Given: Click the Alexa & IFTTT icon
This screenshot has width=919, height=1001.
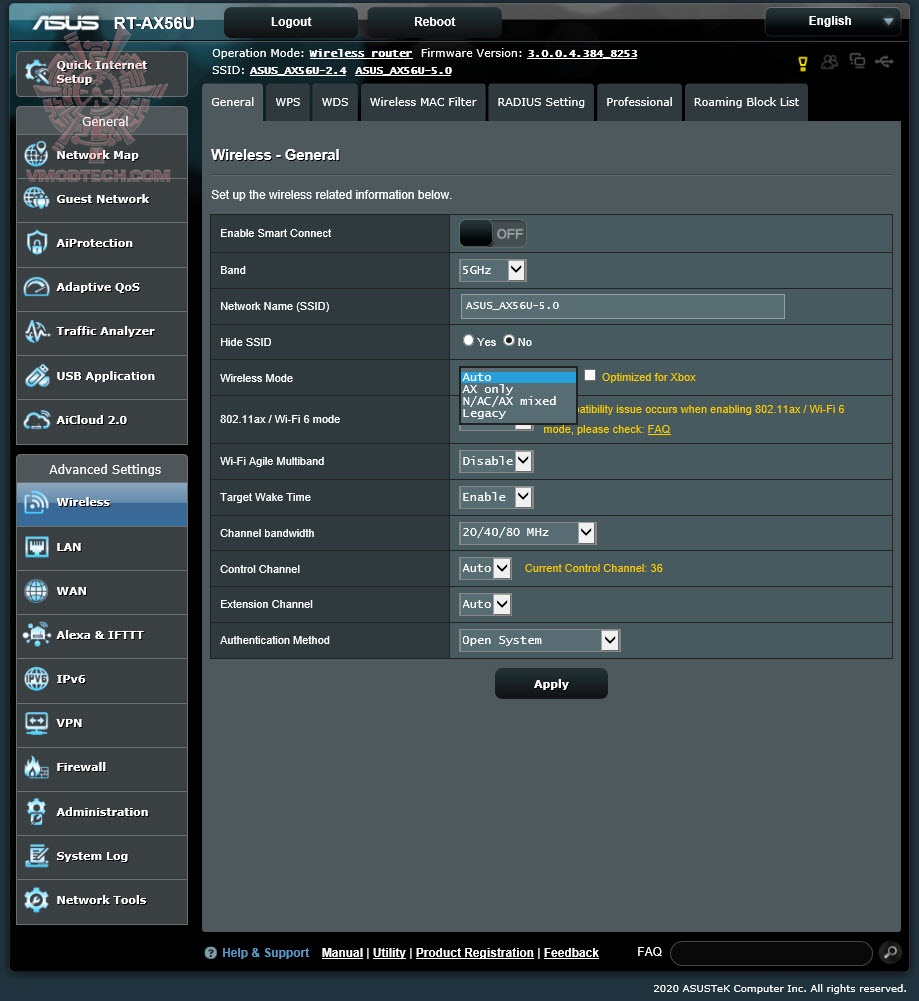Looking at the screenshot, I should pyautogui.click(x=36, y=635).
